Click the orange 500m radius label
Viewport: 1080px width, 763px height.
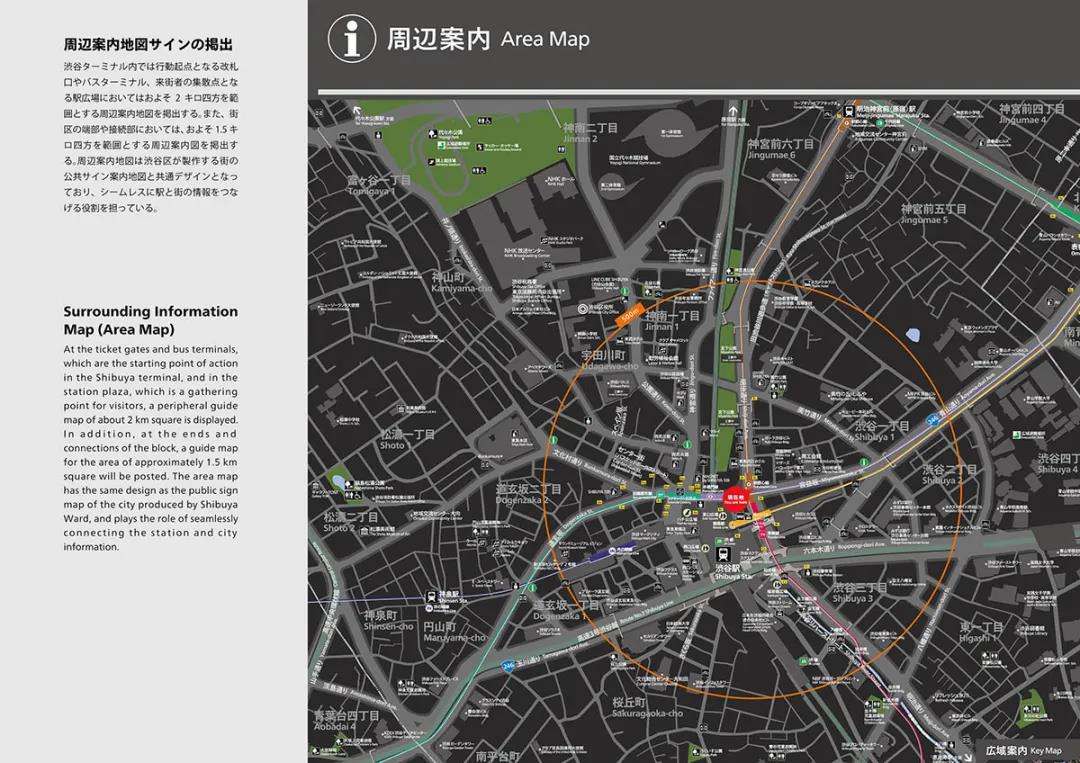pos(630,315)
